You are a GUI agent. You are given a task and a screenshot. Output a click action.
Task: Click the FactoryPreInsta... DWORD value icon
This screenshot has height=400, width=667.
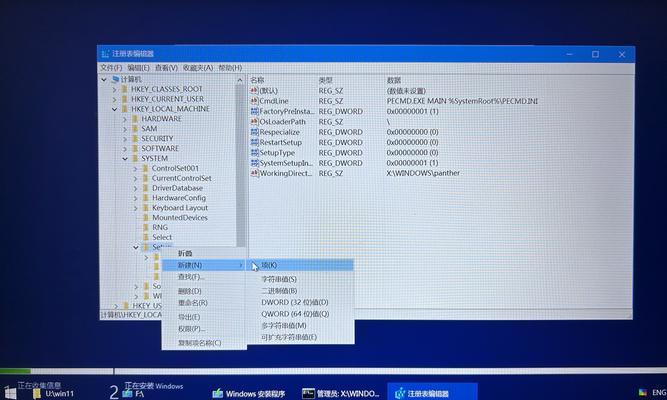click(x=254, y=111)
